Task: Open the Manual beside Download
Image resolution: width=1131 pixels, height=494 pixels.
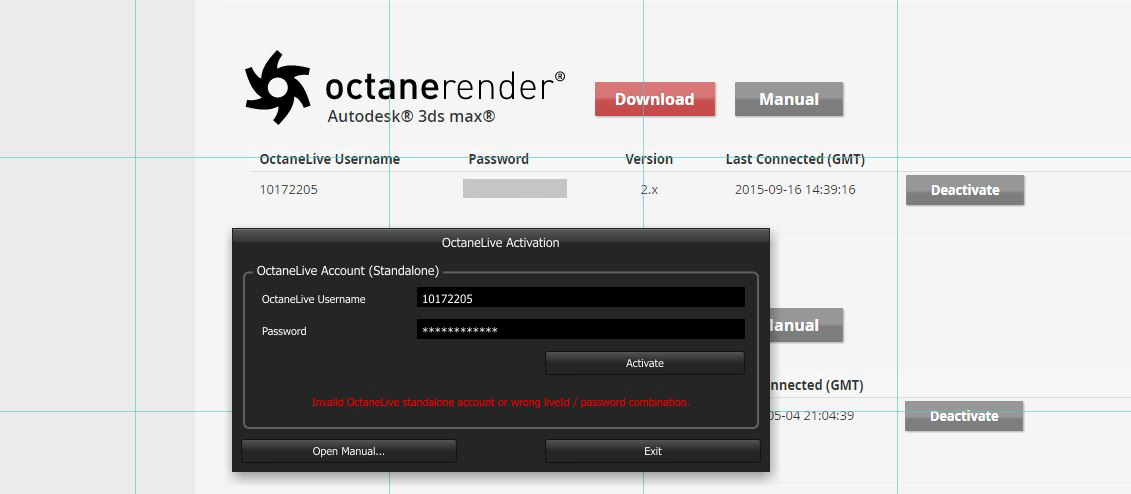Action: coord(788,99)
